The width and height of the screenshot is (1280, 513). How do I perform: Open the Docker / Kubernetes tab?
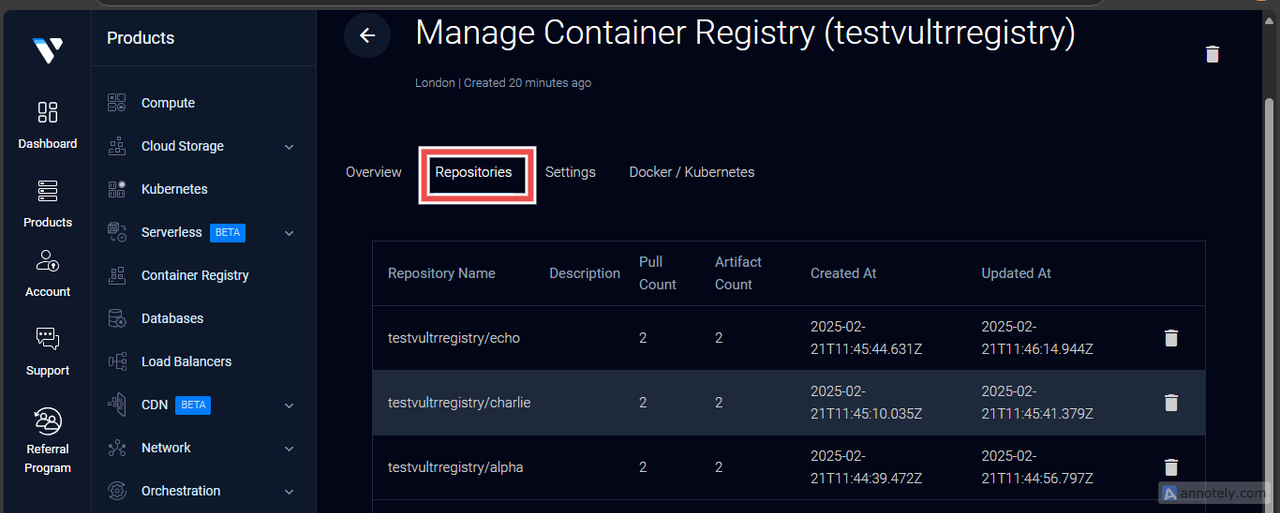pos(692,172)
